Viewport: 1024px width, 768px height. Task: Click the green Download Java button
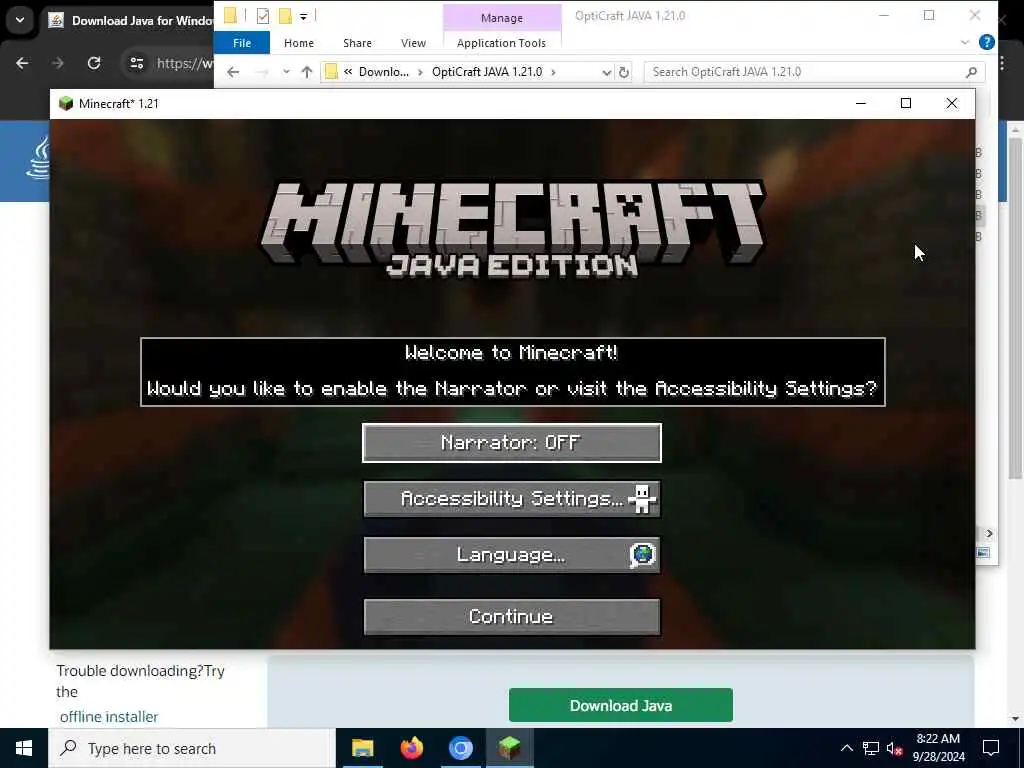click(x=620, y=705)
